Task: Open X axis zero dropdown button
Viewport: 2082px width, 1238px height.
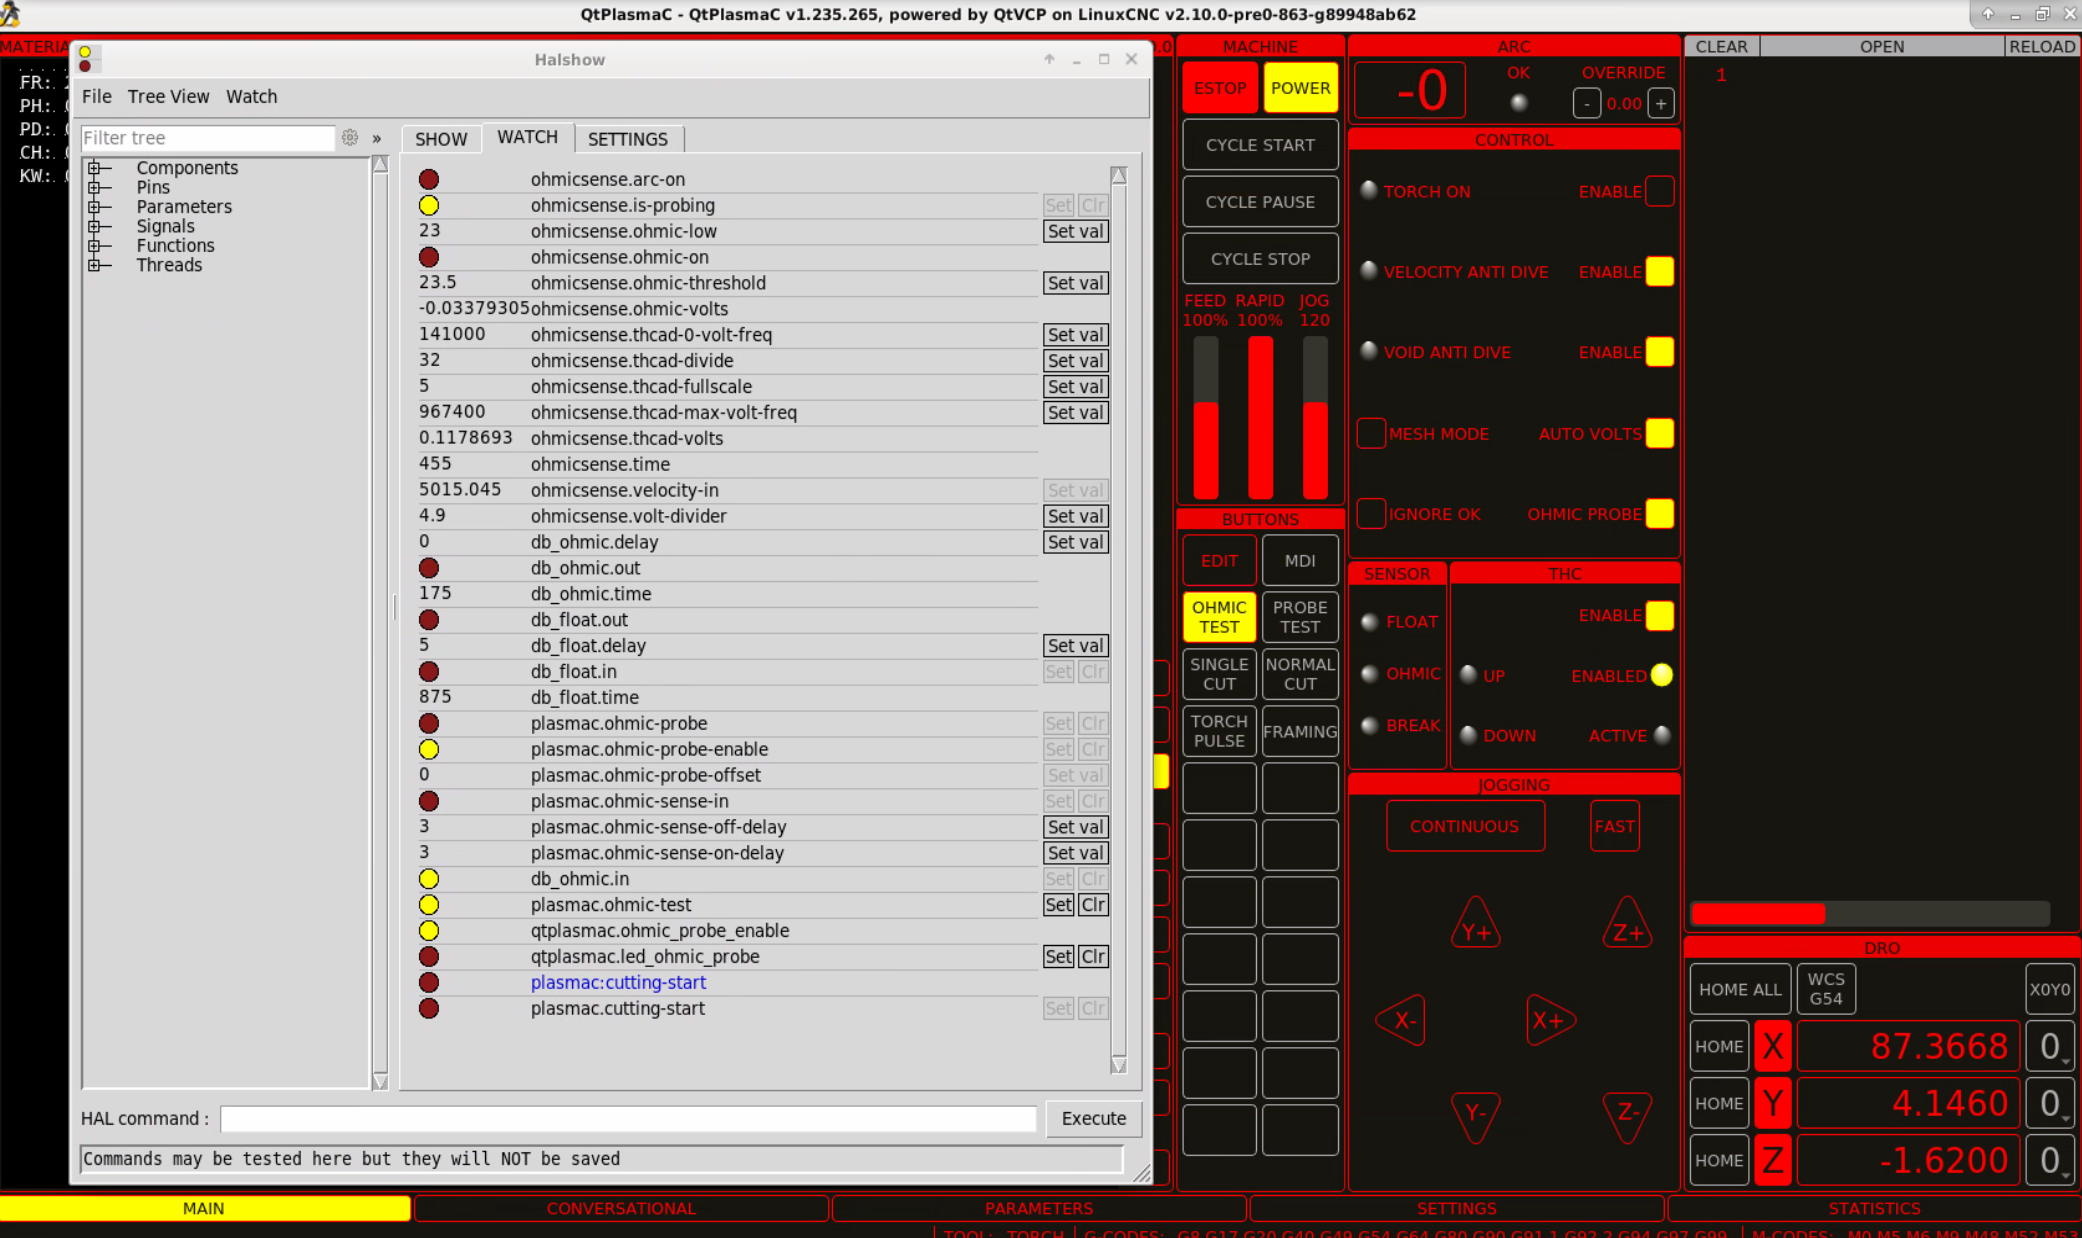Action: point(2050,1047)
